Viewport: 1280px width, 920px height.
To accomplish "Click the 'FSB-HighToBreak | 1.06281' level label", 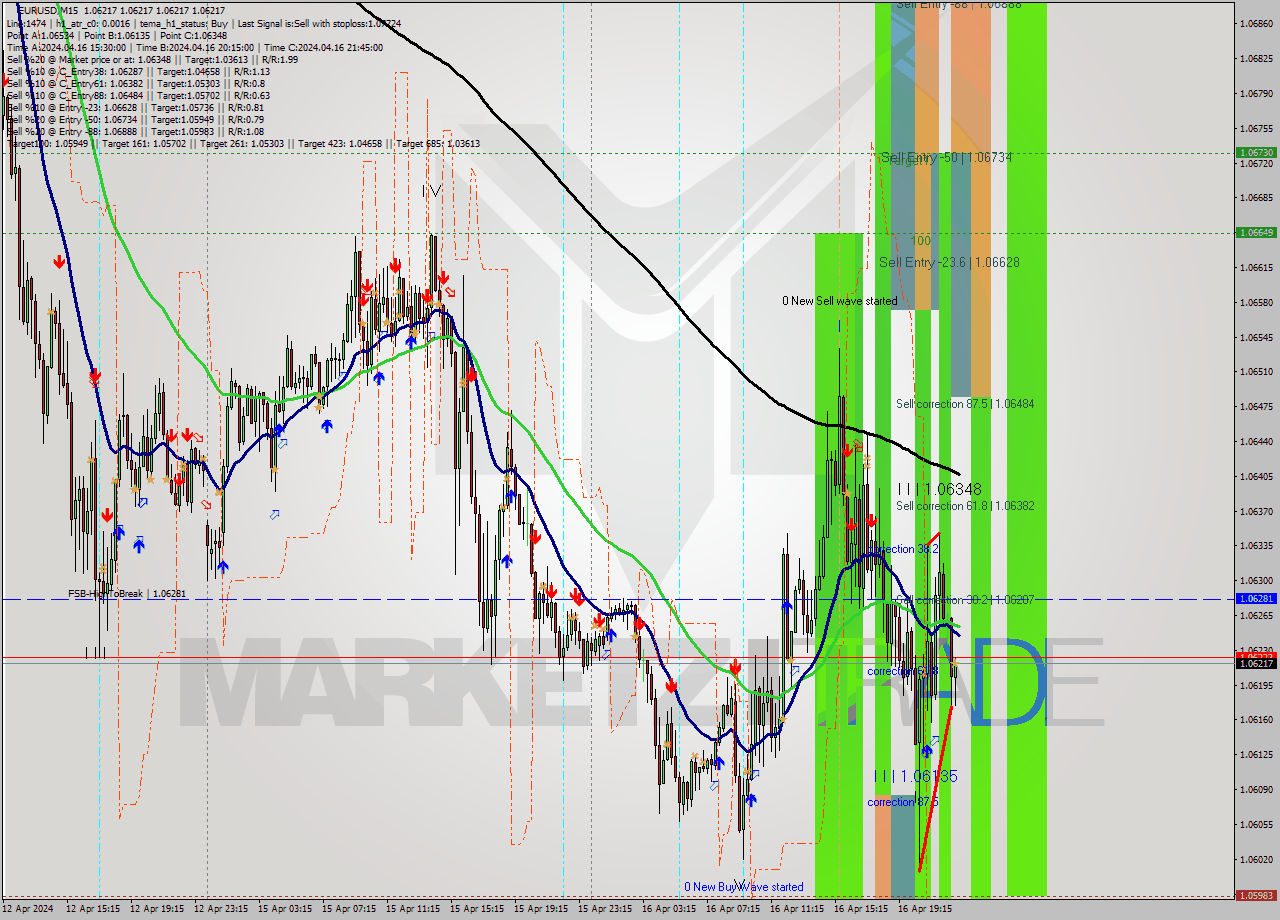I will click(x=127, y=594).
